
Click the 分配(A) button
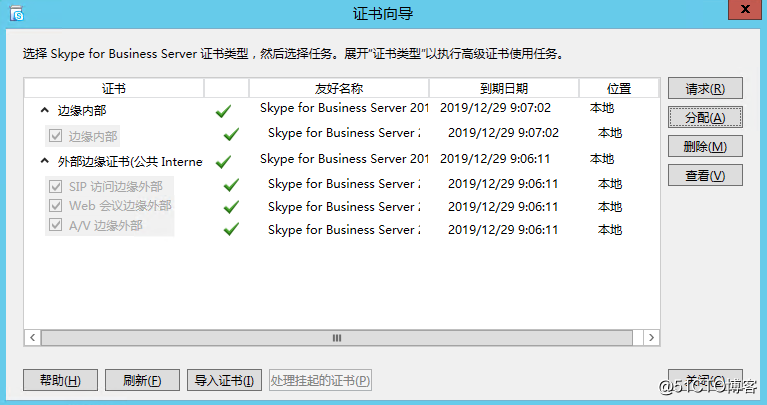coord(705,117)
